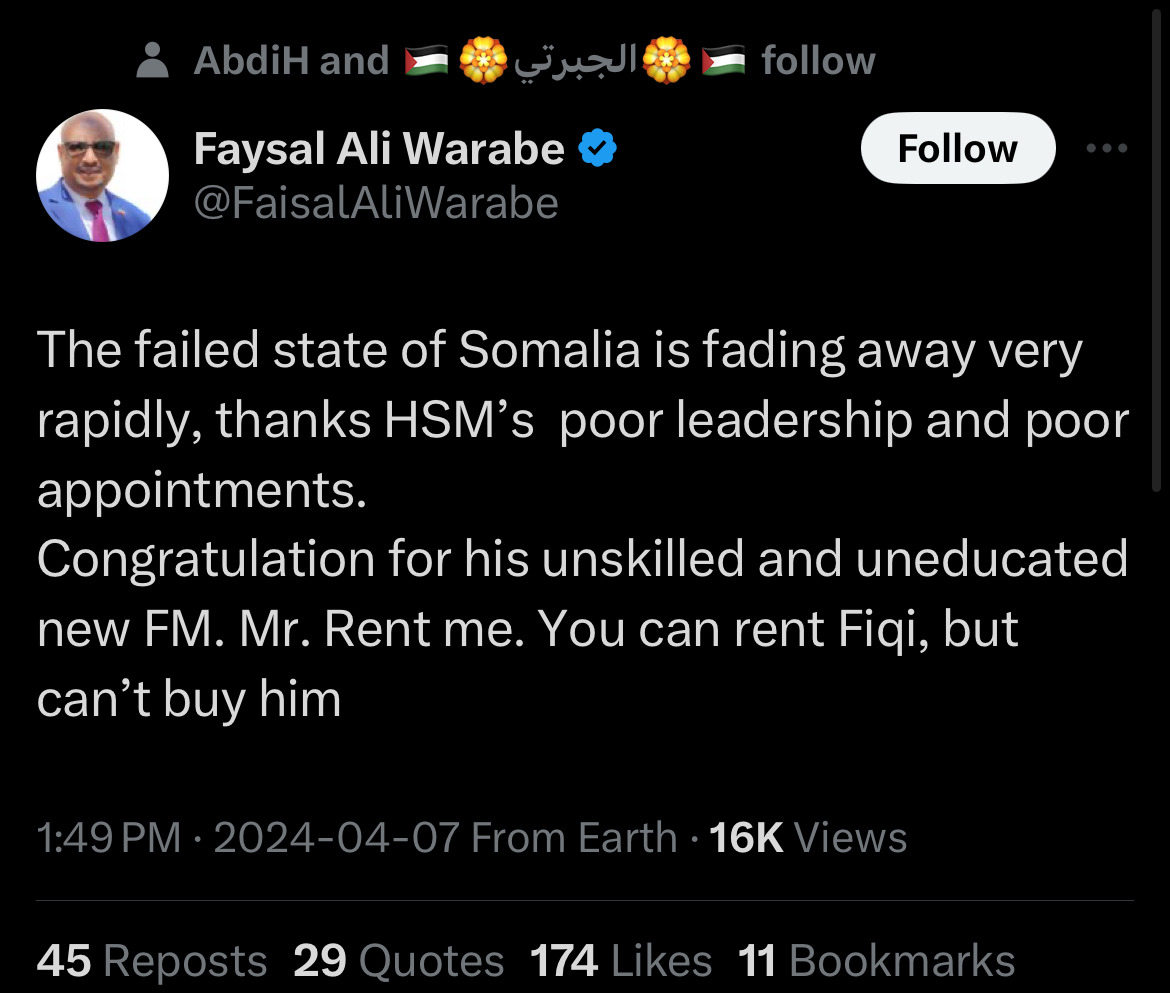Click the From Earth location label
This screenshot has height=993, width=1170.
574,837
